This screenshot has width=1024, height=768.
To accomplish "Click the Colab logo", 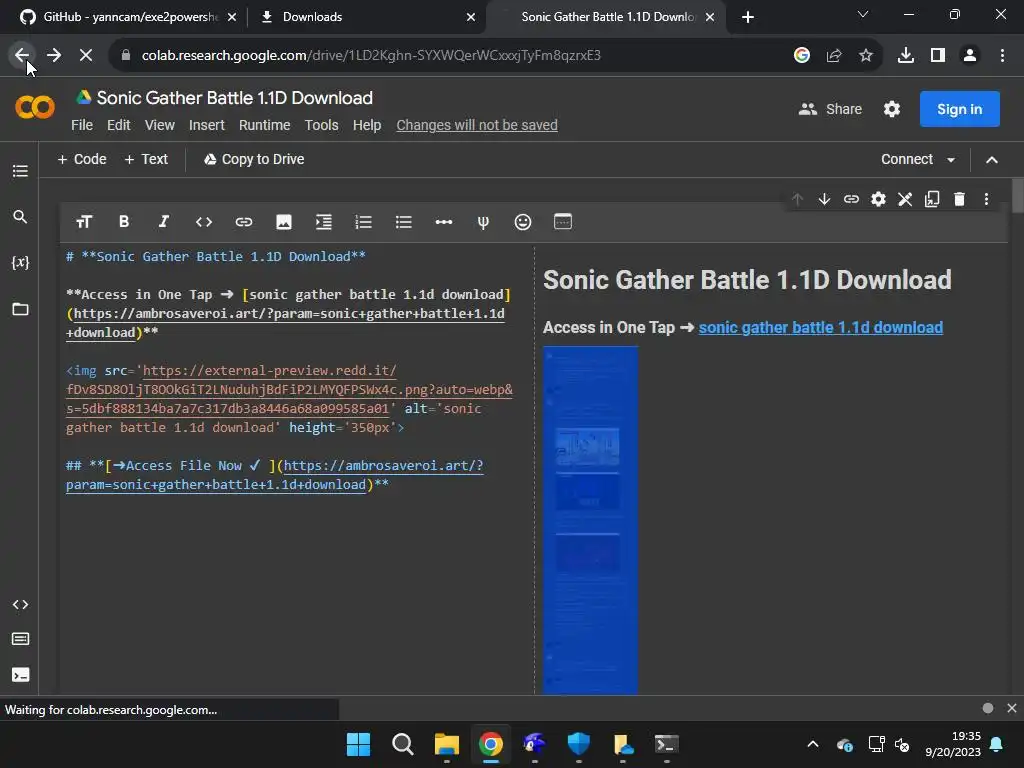I will [35, 108].
